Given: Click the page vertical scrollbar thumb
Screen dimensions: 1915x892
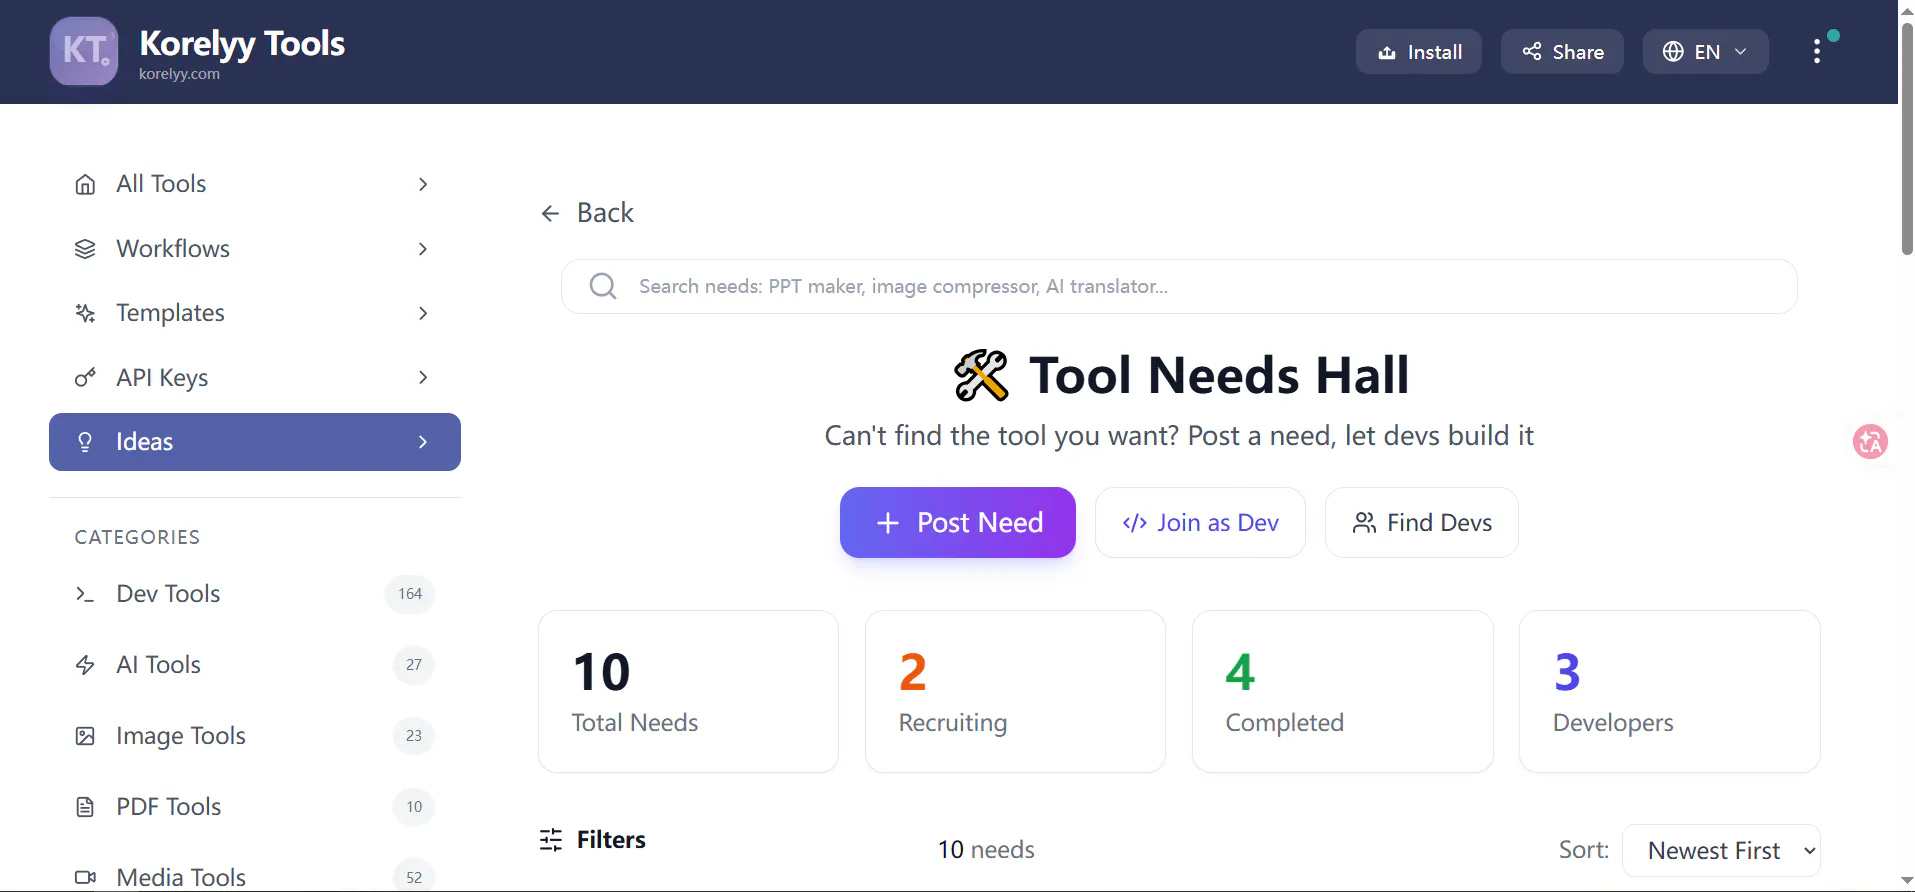Looking at the screenshot, I should [1906, 139].
